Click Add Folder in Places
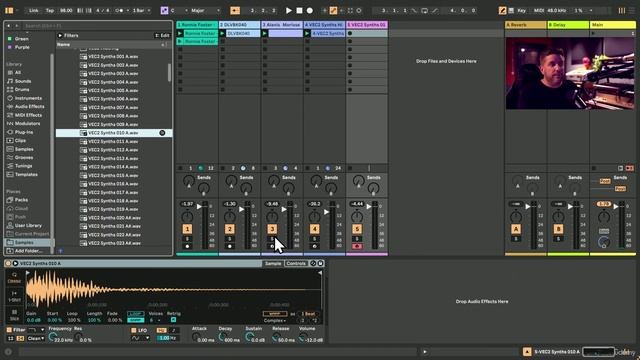 pos(28,251)
